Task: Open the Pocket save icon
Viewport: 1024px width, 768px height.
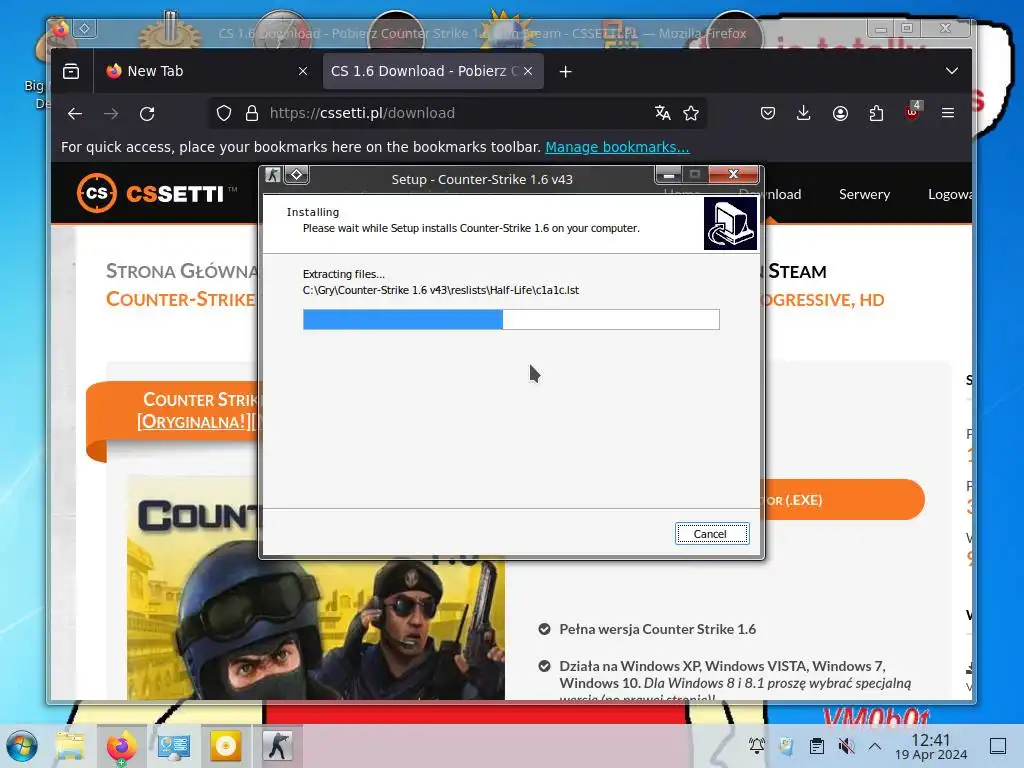Action: 768,113
